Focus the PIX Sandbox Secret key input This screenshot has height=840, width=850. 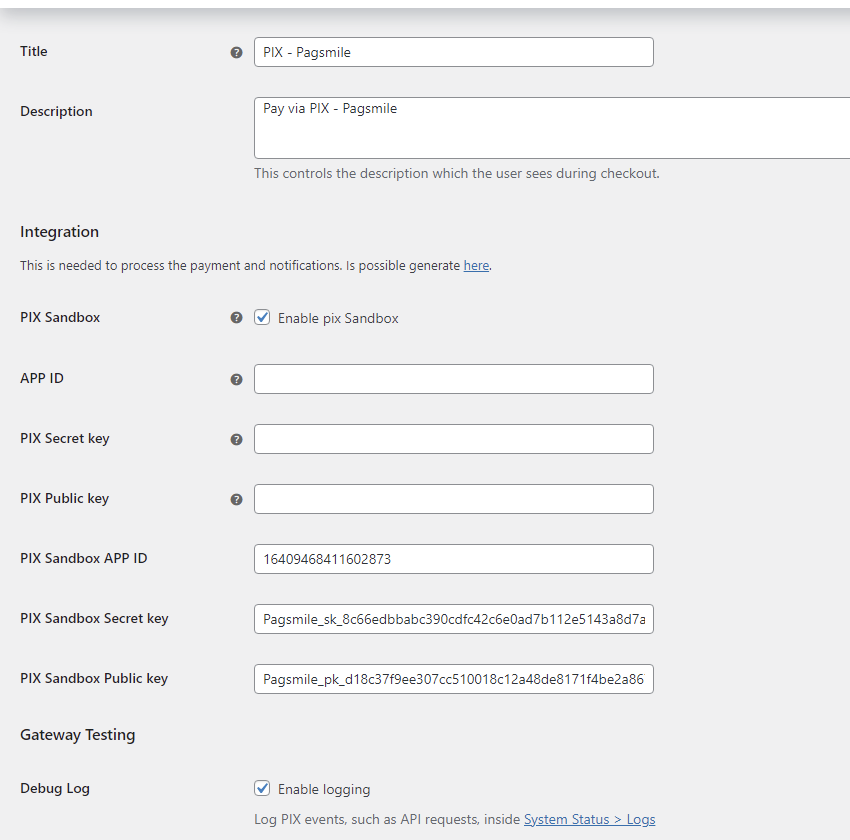click(453, 619)
